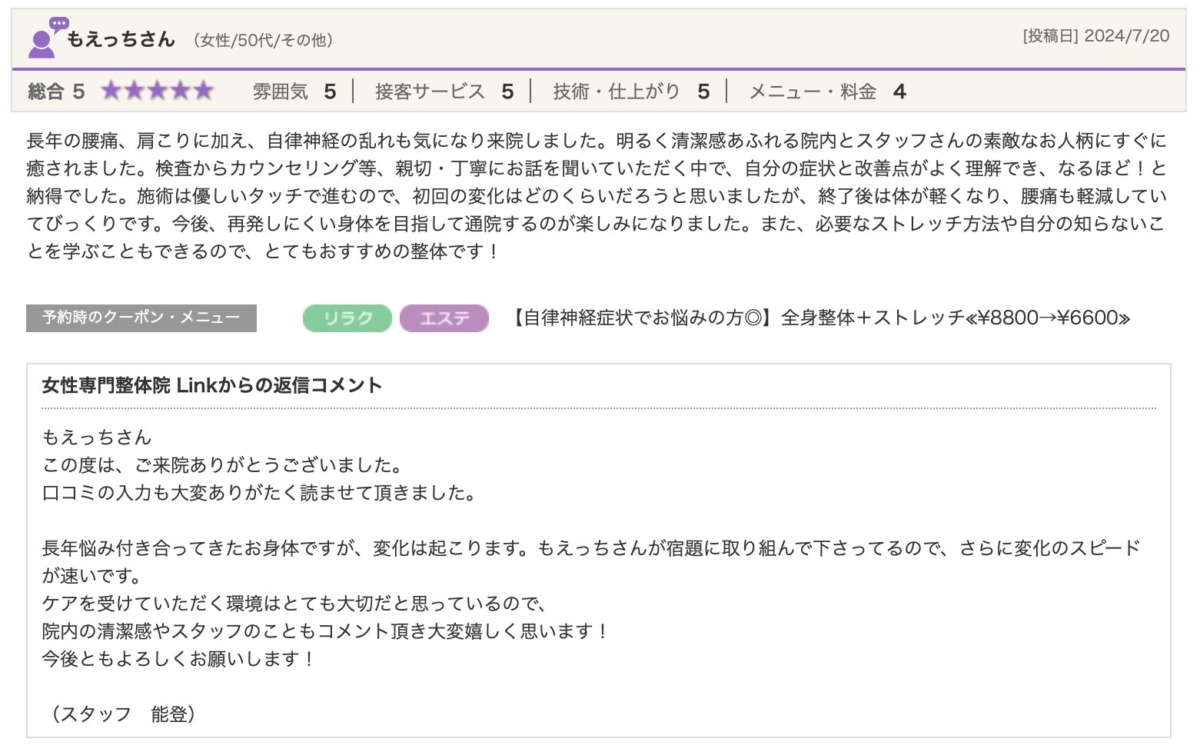Click the reviewer name もえっちさん
The height and width of the screenshot is (752, 1200).
[x=120, y=40]
